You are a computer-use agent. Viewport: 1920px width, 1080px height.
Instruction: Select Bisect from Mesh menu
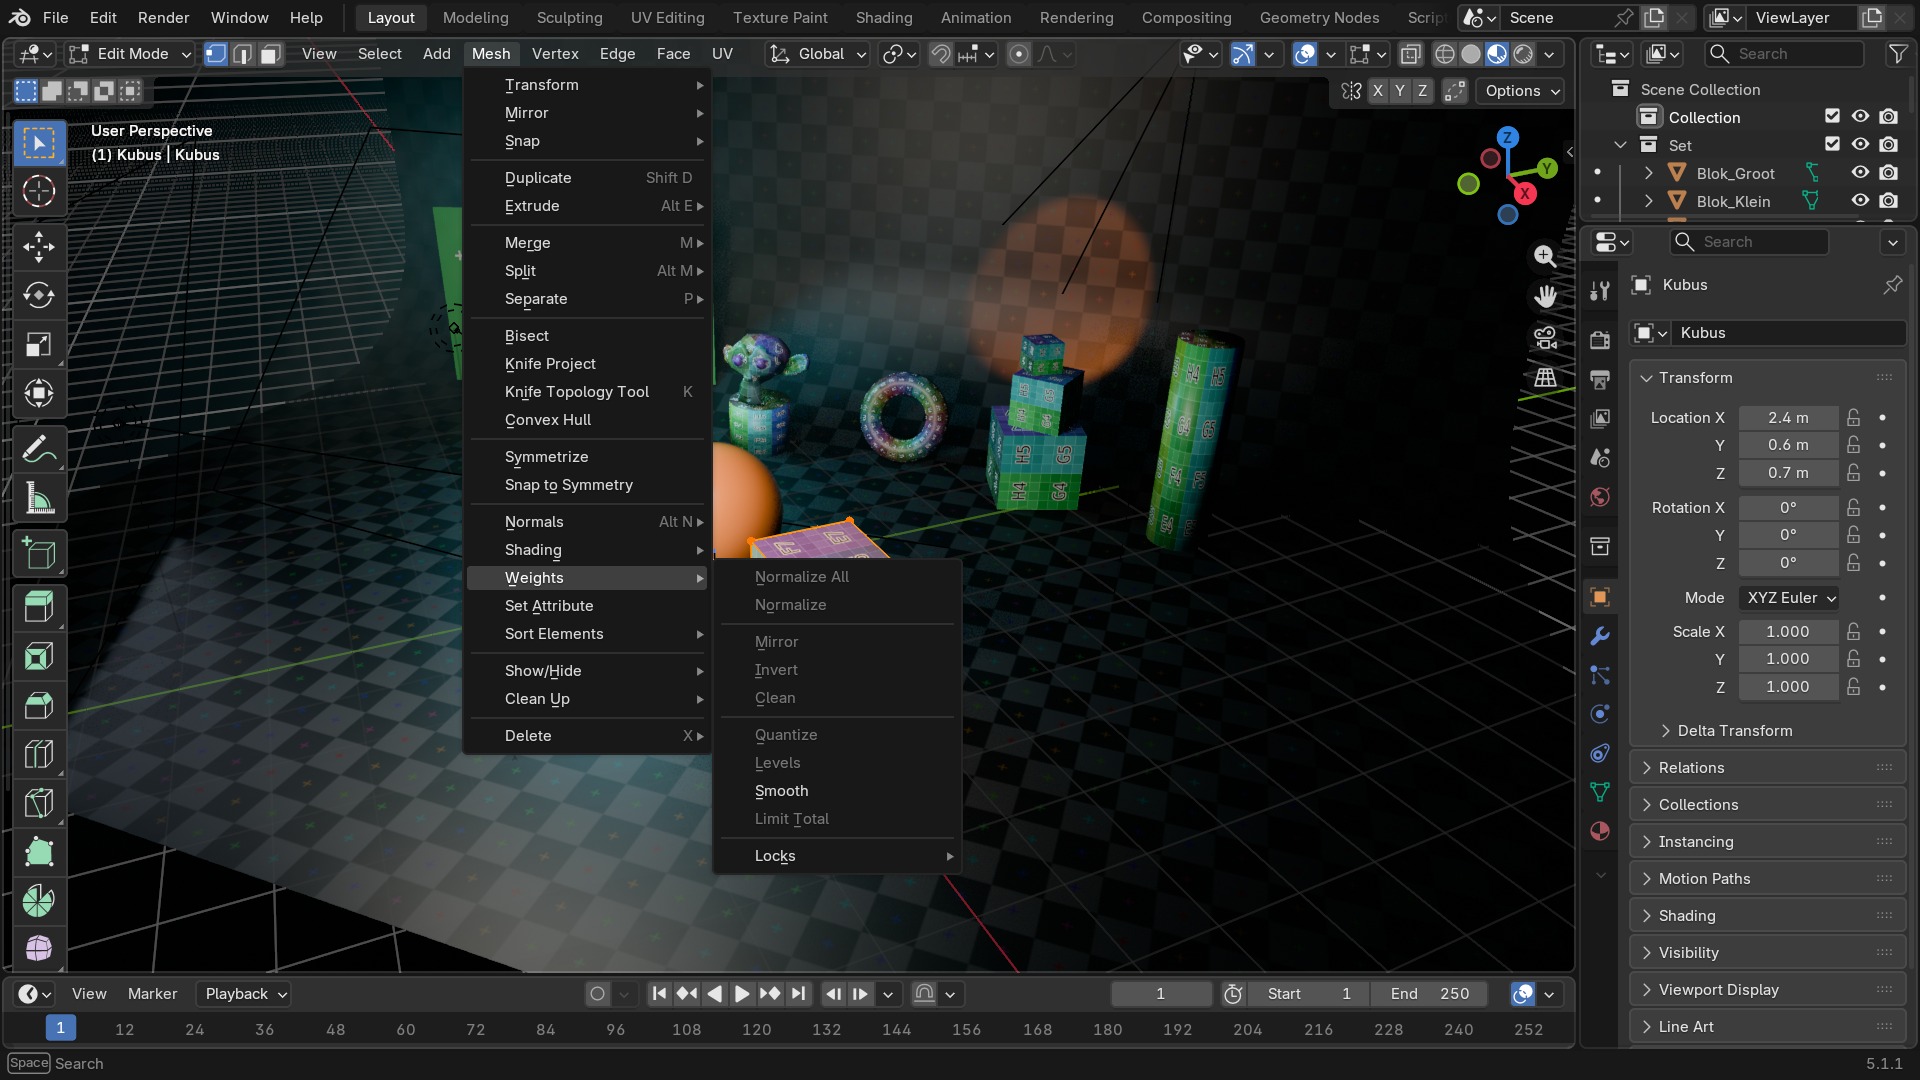pos(587,336)
